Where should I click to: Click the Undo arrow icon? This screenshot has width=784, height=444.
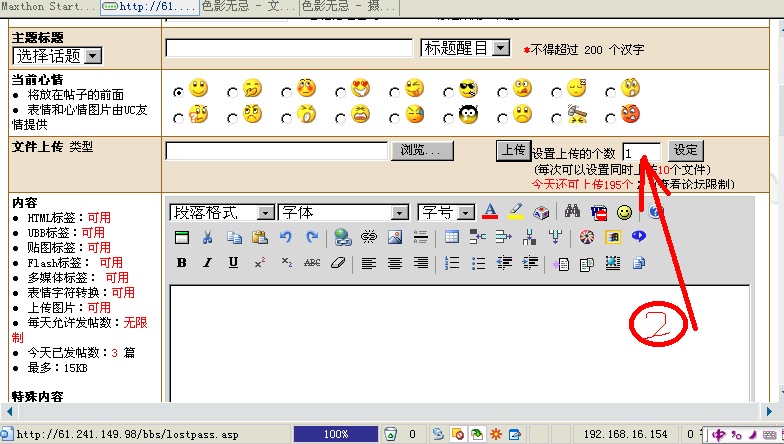click(x=286, y=238)
